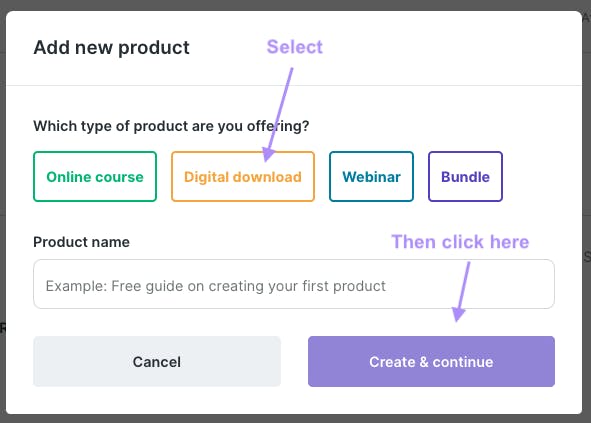This screenshot has height=423, width=591.
Task: Click the indigo-bordered Bundle box
Action: coord(465,176)
